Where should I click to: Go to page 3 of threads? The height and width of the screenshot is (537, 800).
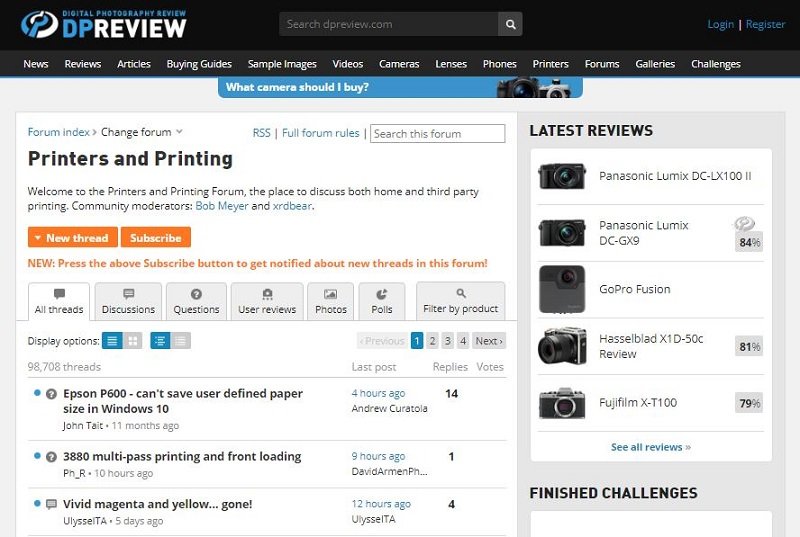coord(447,341)
